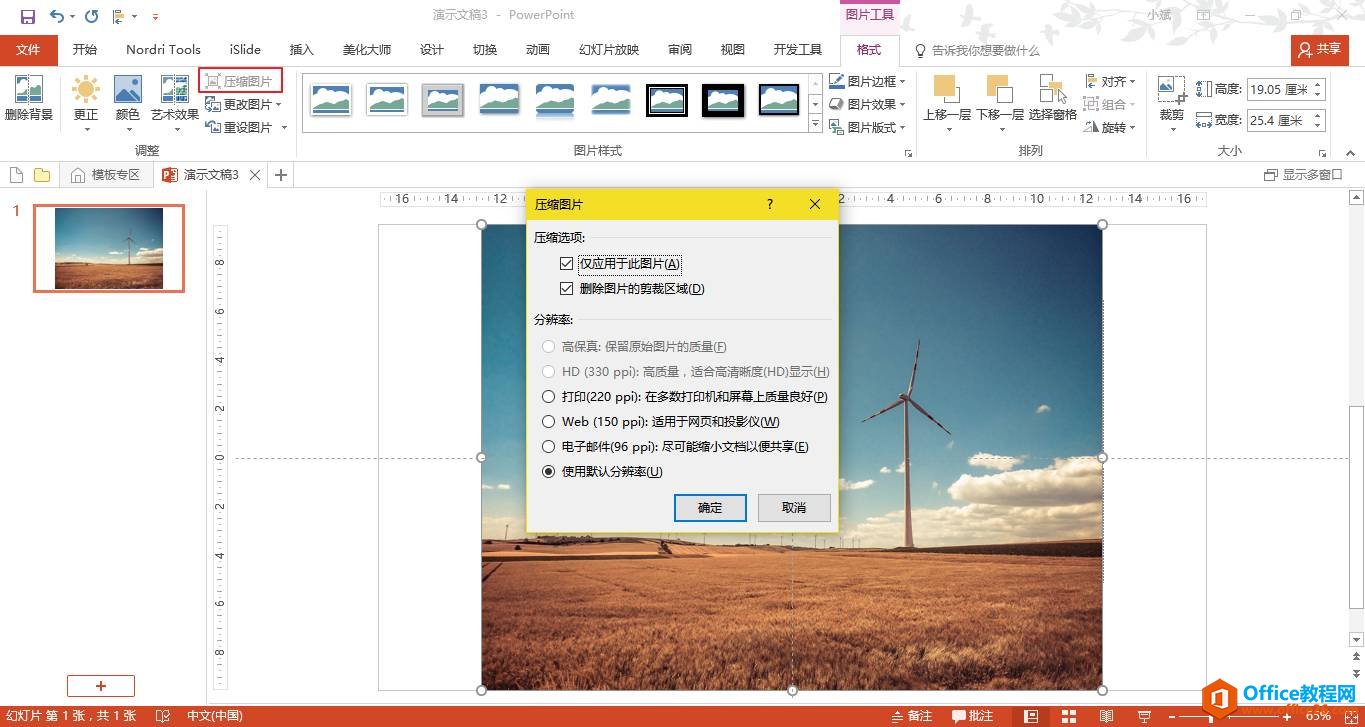This screenshot has height=727, width=1365.
Task: Click the 取消 button to dismiss compression
Action: (793, 507)
